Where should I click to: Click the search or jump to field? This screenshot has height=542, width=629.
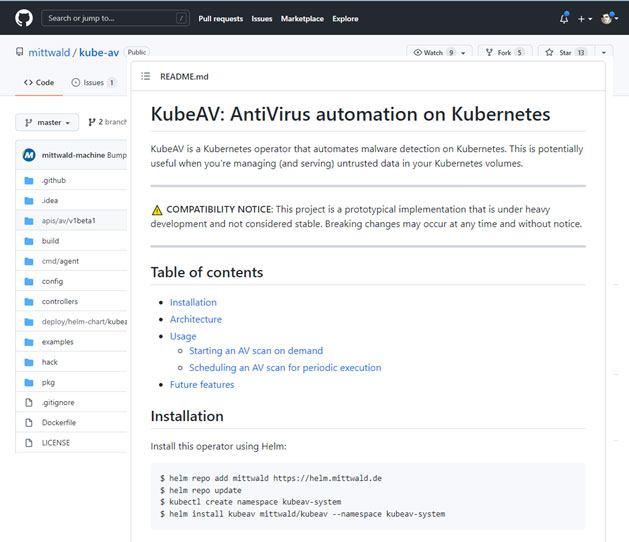116,18
